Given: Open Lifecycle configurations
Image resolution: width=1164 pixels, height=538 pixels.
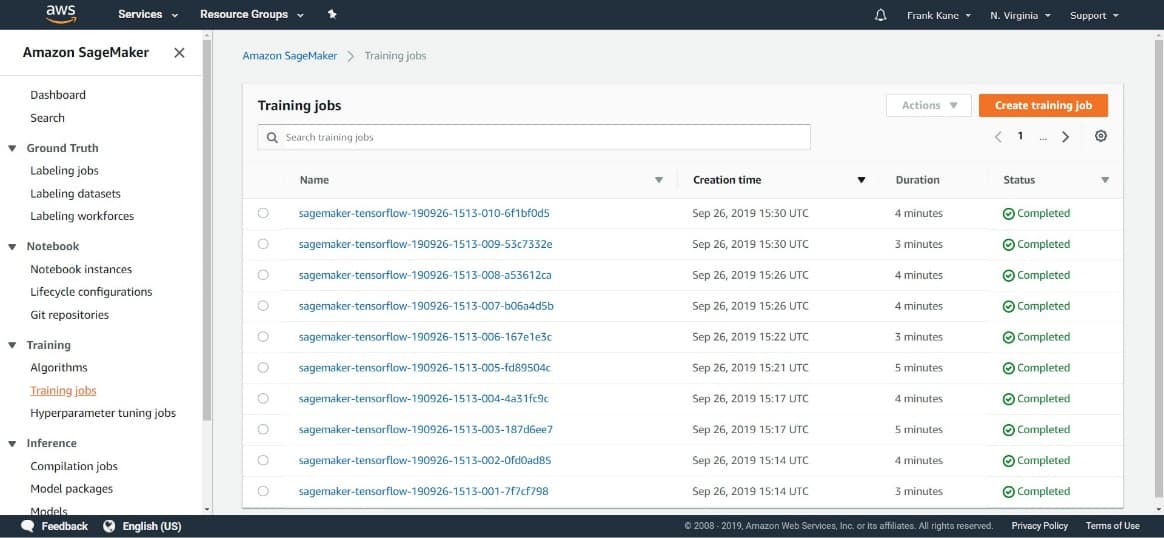Looking at the screenshot, I should (x=91, y=292).
